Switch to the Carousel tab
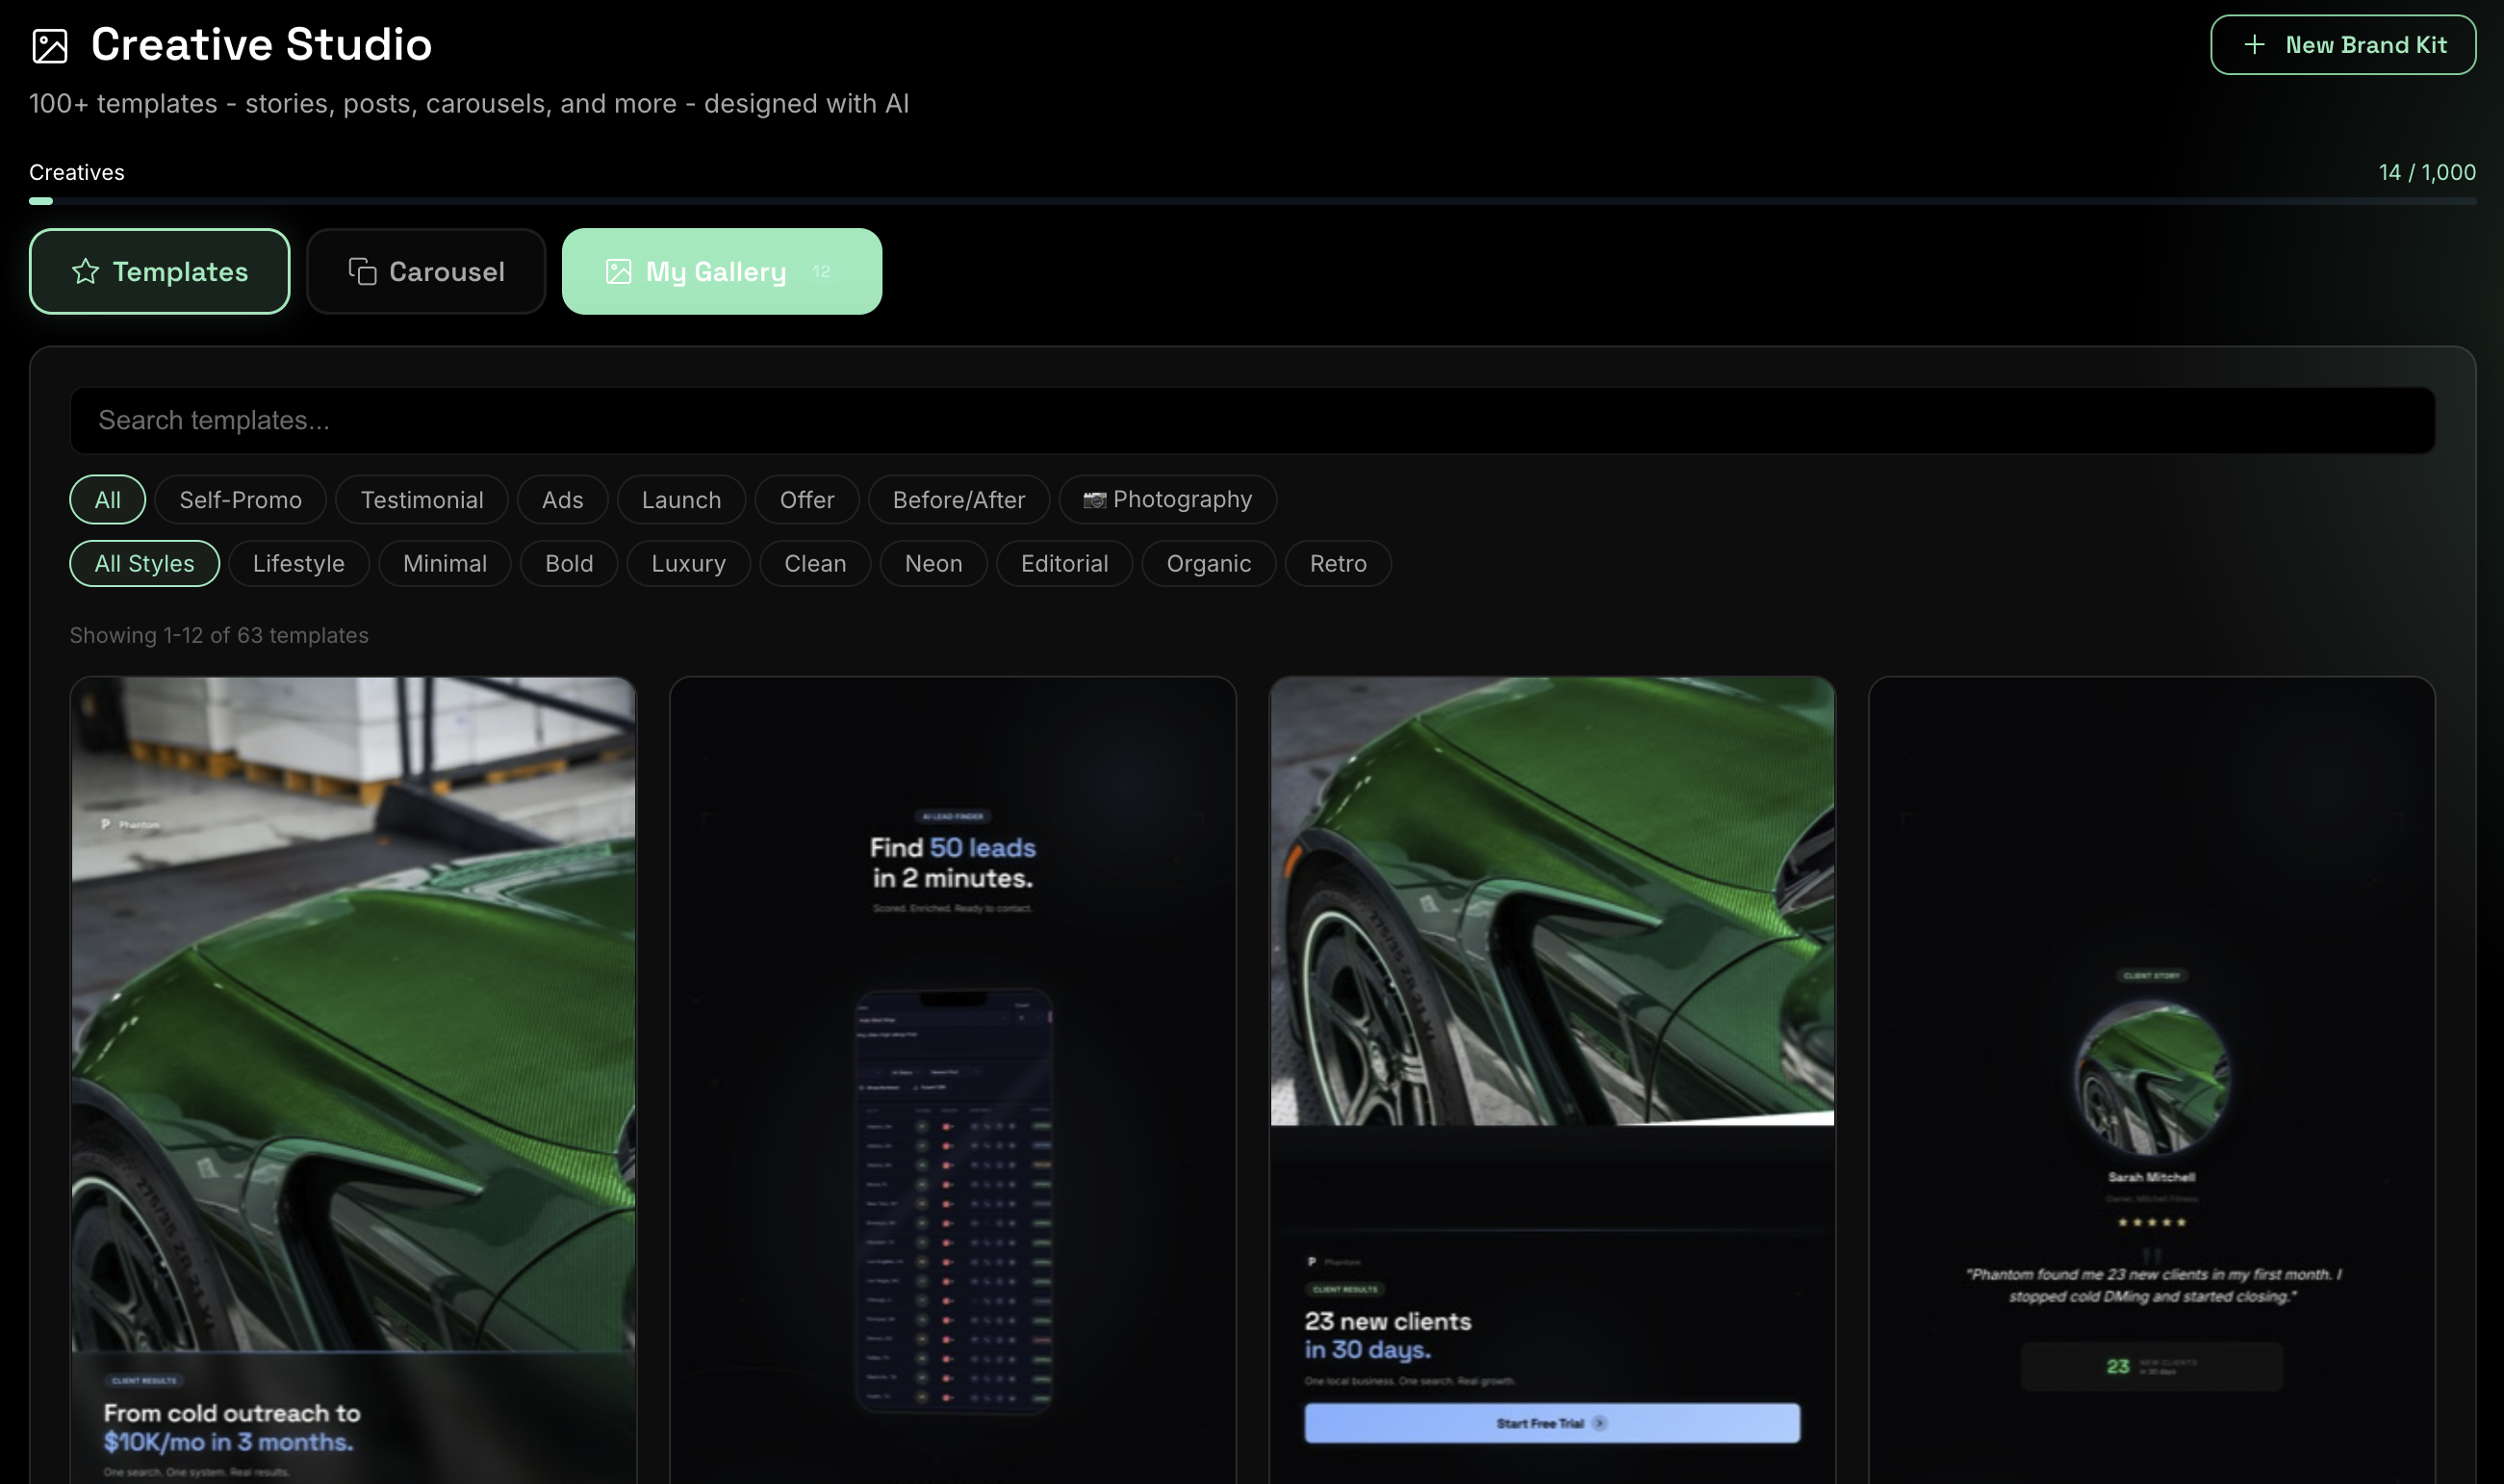The image size is (2504, 1484). 426,270
